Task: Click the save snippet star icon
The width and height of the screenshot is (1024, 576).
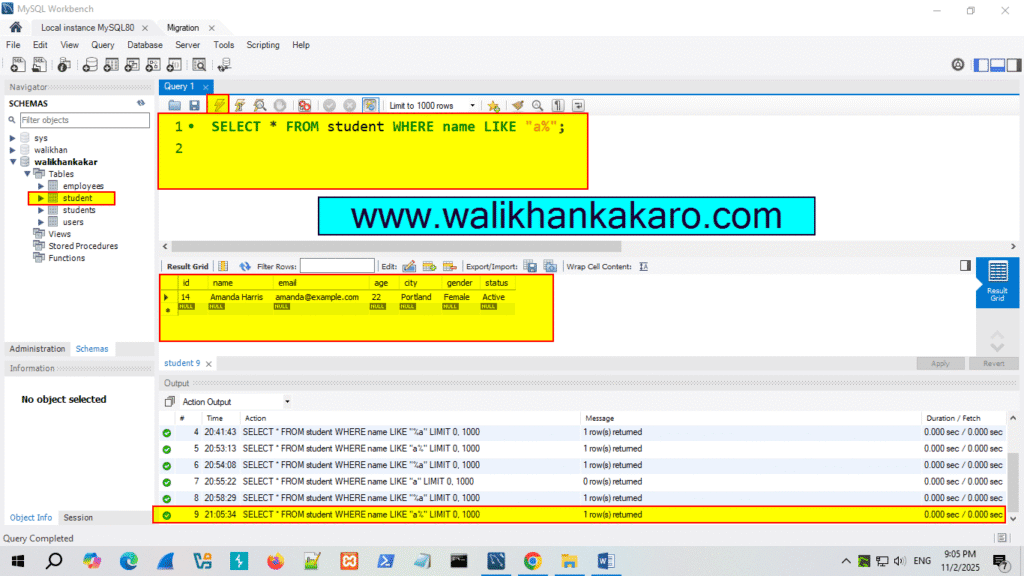Action: 493,104
